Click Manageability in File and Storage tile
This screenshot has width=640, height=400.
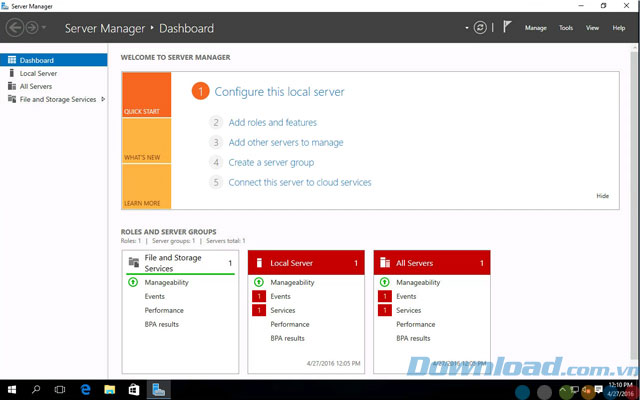(x=166, y=282)
